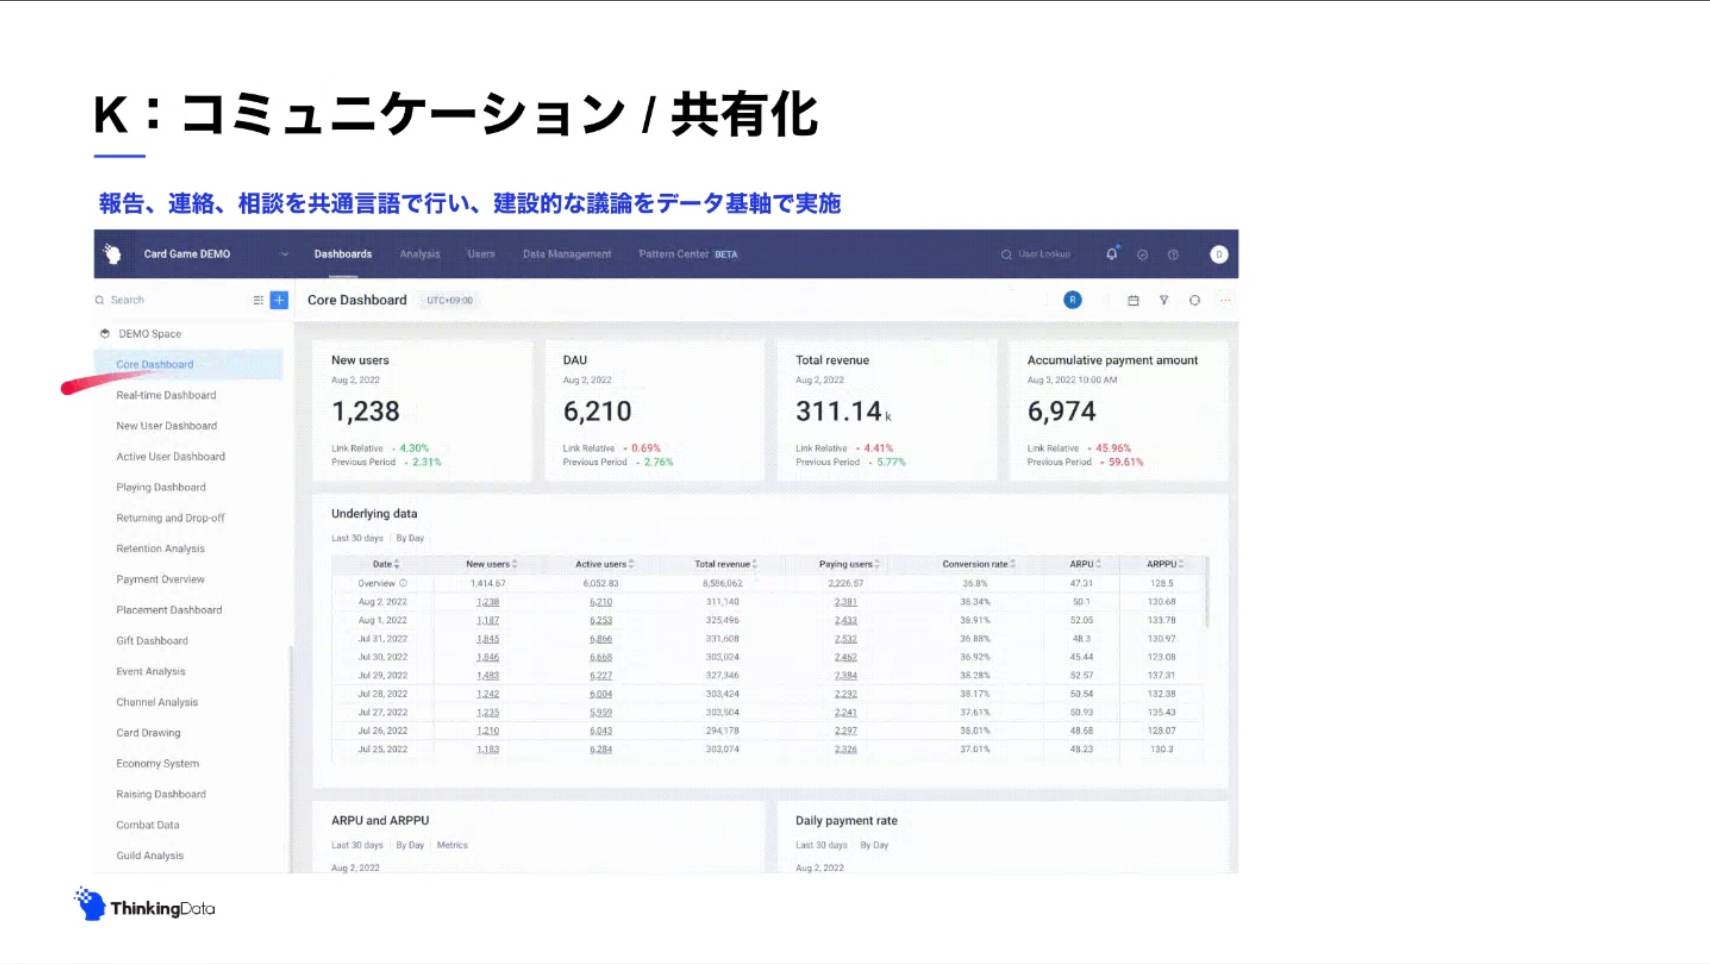The width and height of the screenshot is (1710, 964).
Task: Switch to the Users tab
Action: (481, 254)
